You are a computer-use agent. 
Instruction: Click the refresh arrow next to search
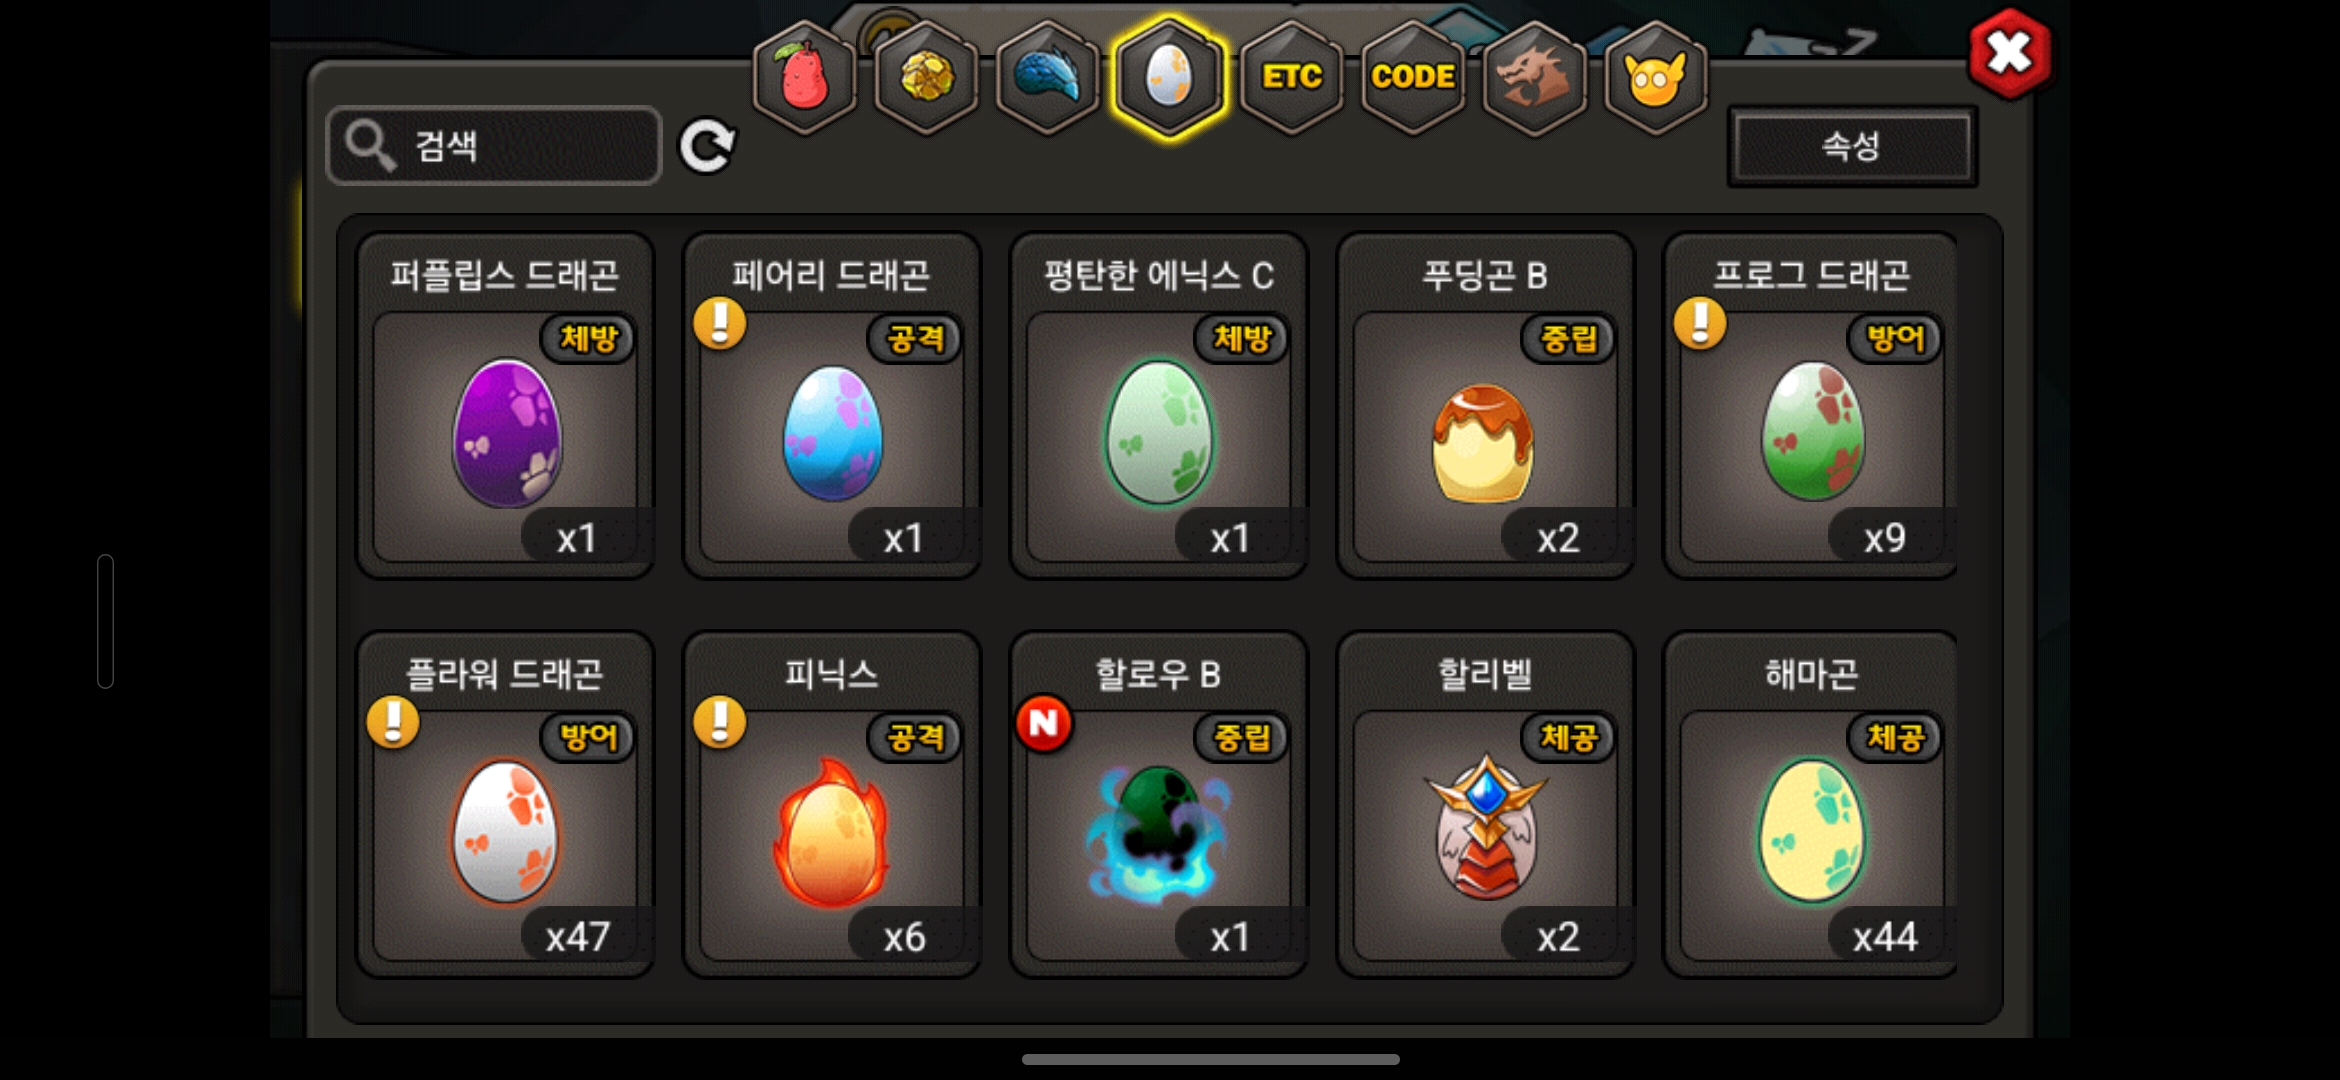coord(707,147)
